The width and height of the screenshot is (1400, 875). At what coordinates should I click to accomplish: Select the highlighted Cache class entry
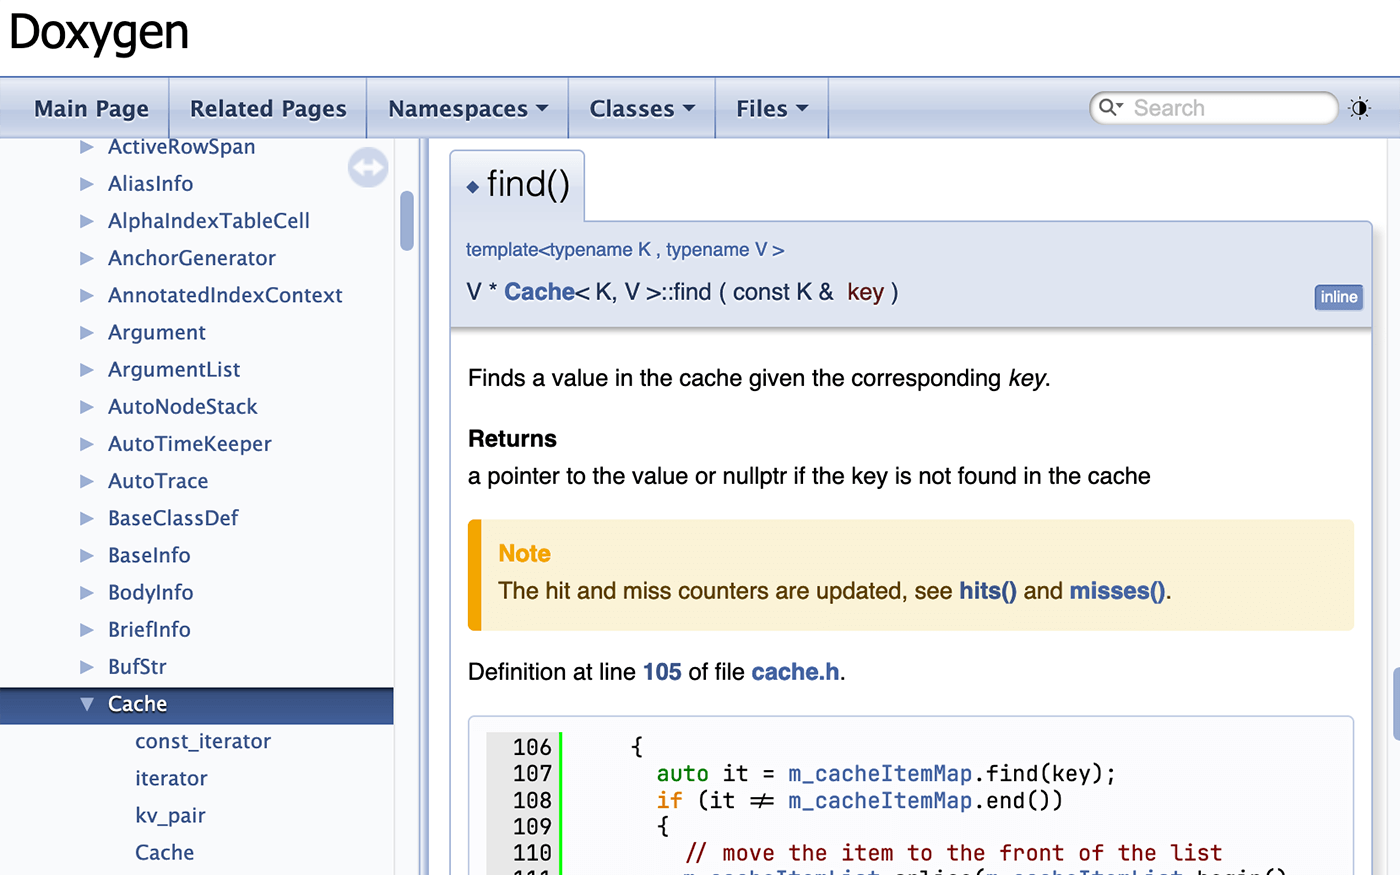pyautogui.click(x=137, y=704)
